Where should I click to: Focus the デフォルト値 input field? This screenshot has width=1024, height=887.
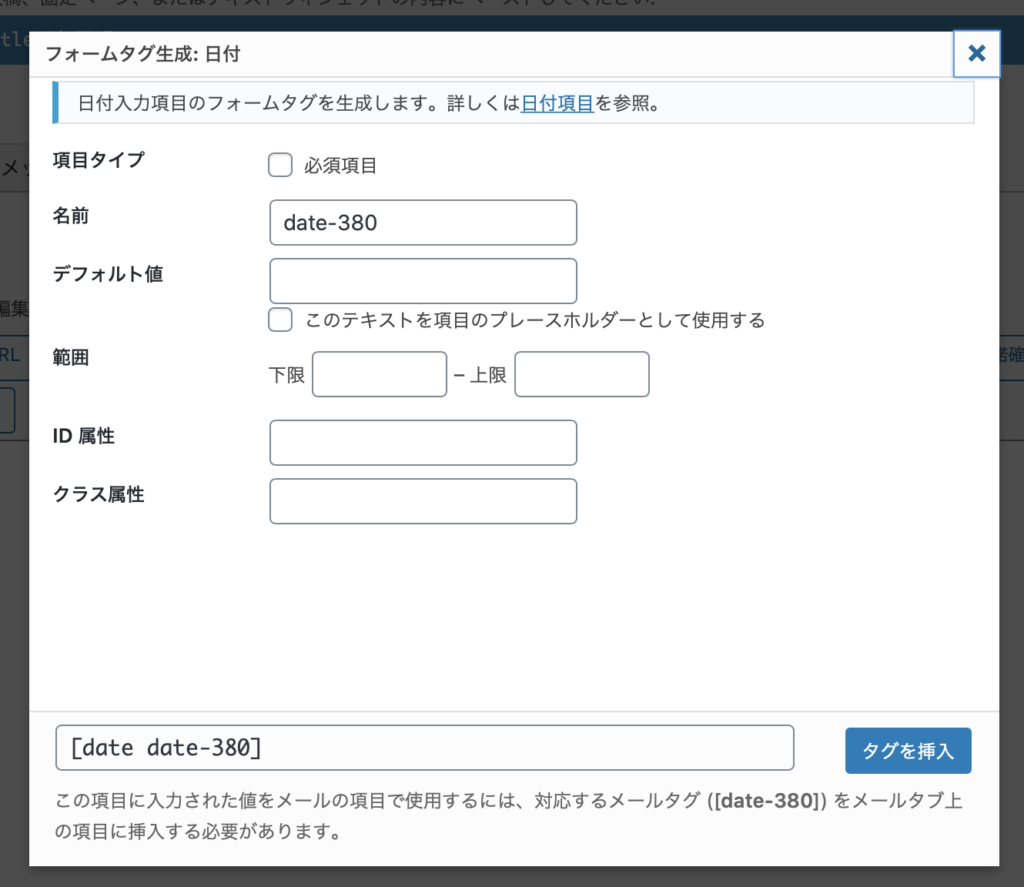[422, 281]
